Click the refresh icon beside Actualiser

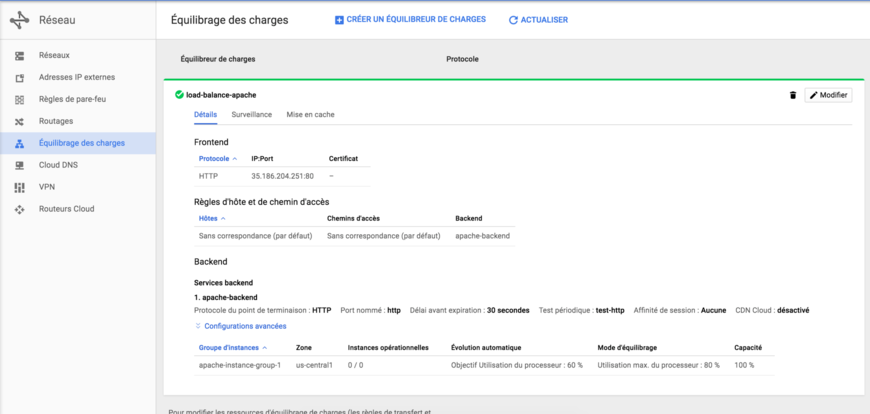tap(513, 20)
